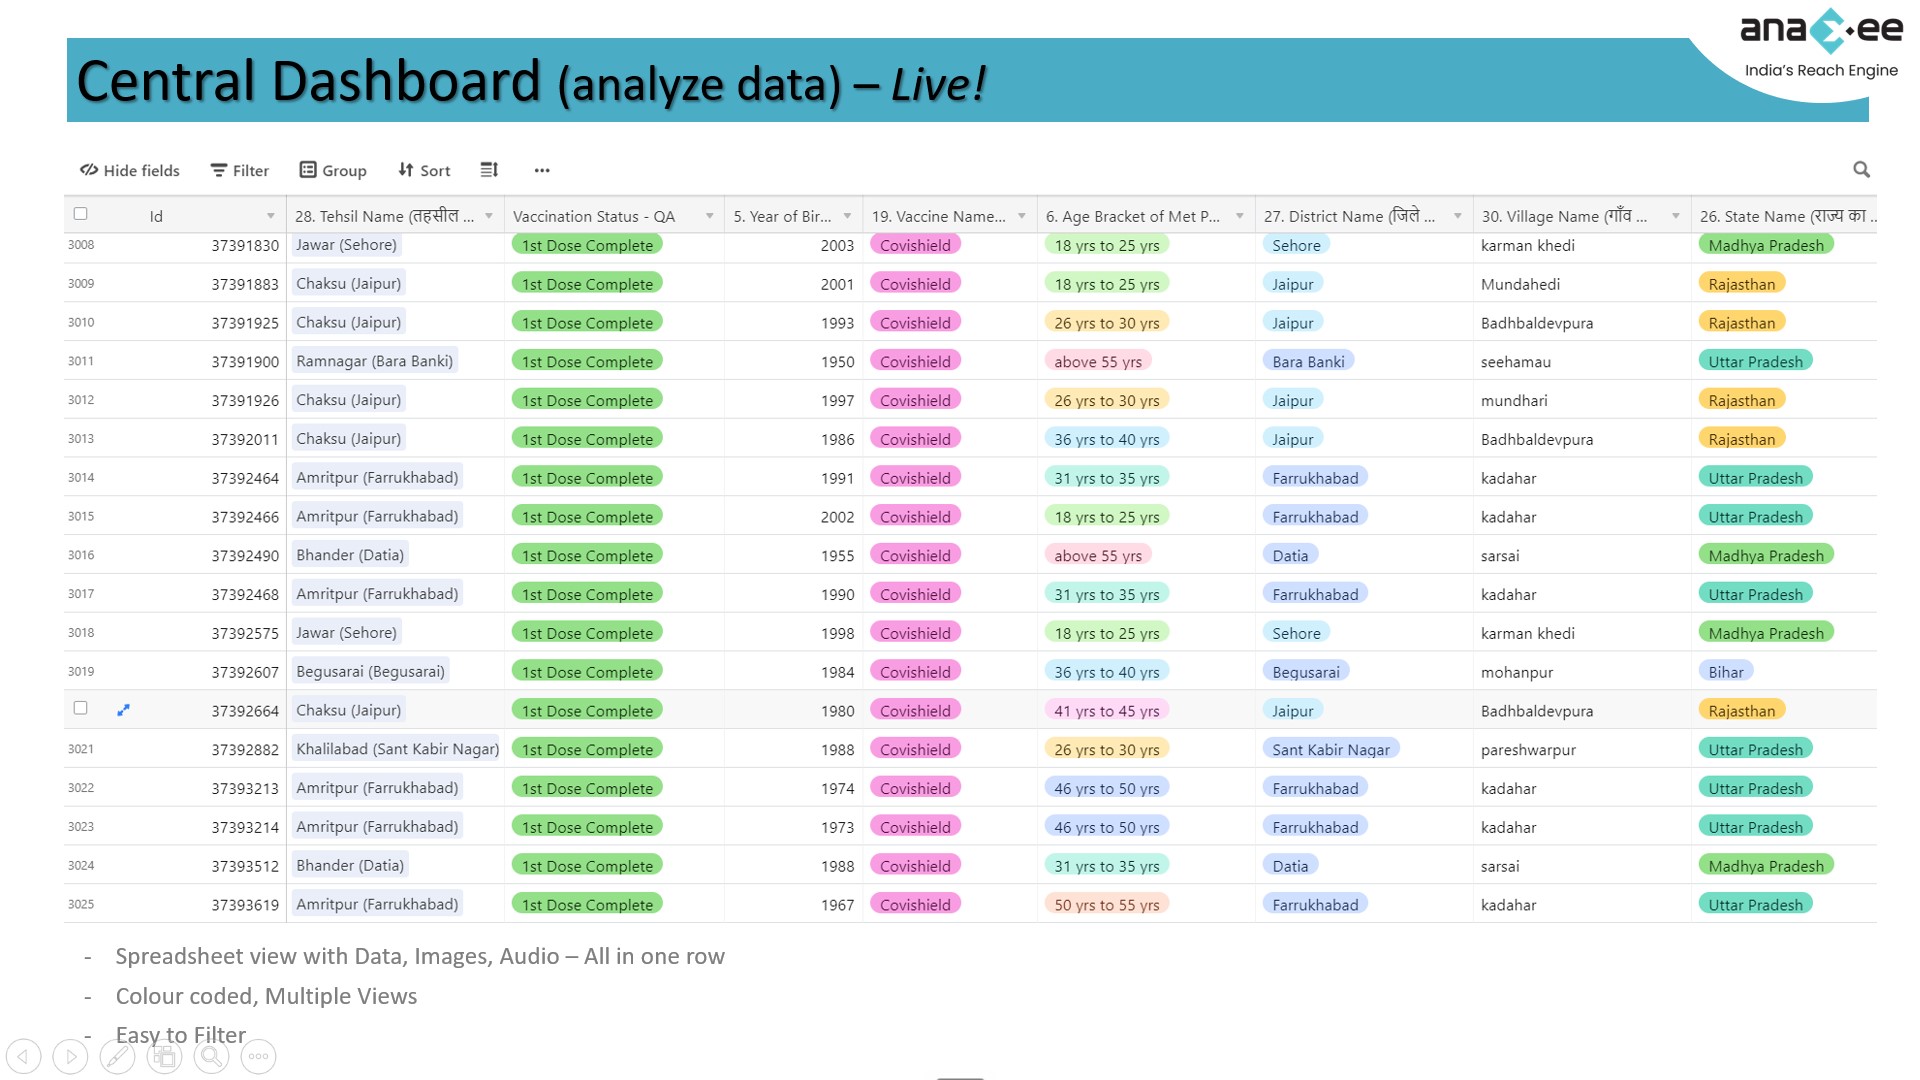This screenshot has height=1080, width=1920.
Task: Open District Name column dropdown
Action: [x=1457, y=216]
